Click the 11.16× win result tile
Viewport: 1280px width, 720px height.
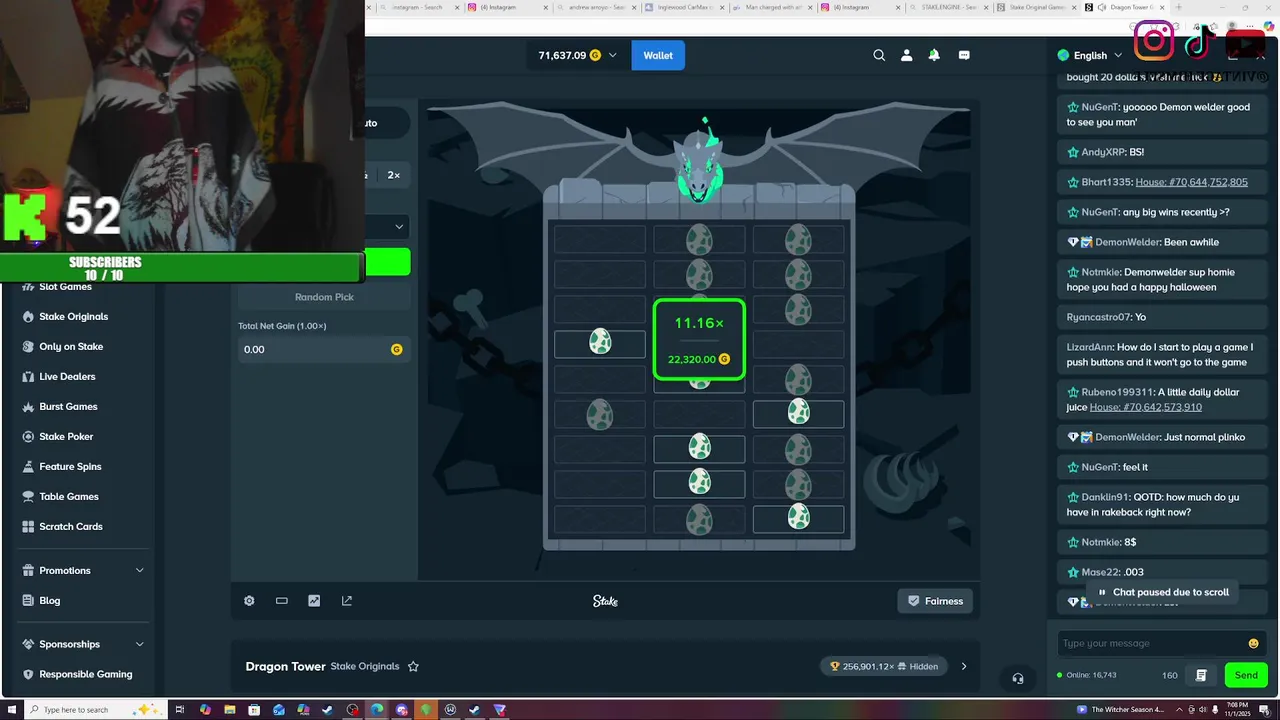(x=699, y=340)
